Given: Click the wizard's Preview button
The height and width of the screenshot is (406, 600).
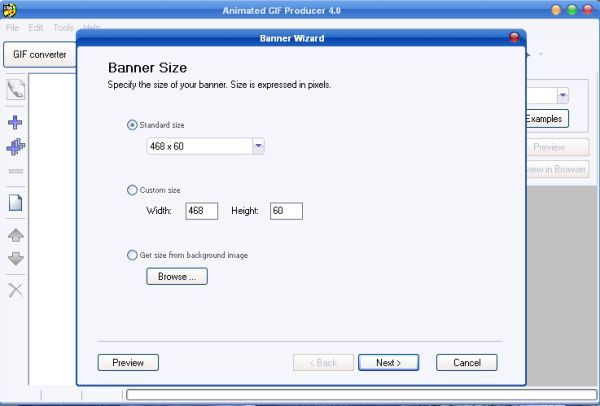Looking at the screenshot, I should tap(128, 362).
